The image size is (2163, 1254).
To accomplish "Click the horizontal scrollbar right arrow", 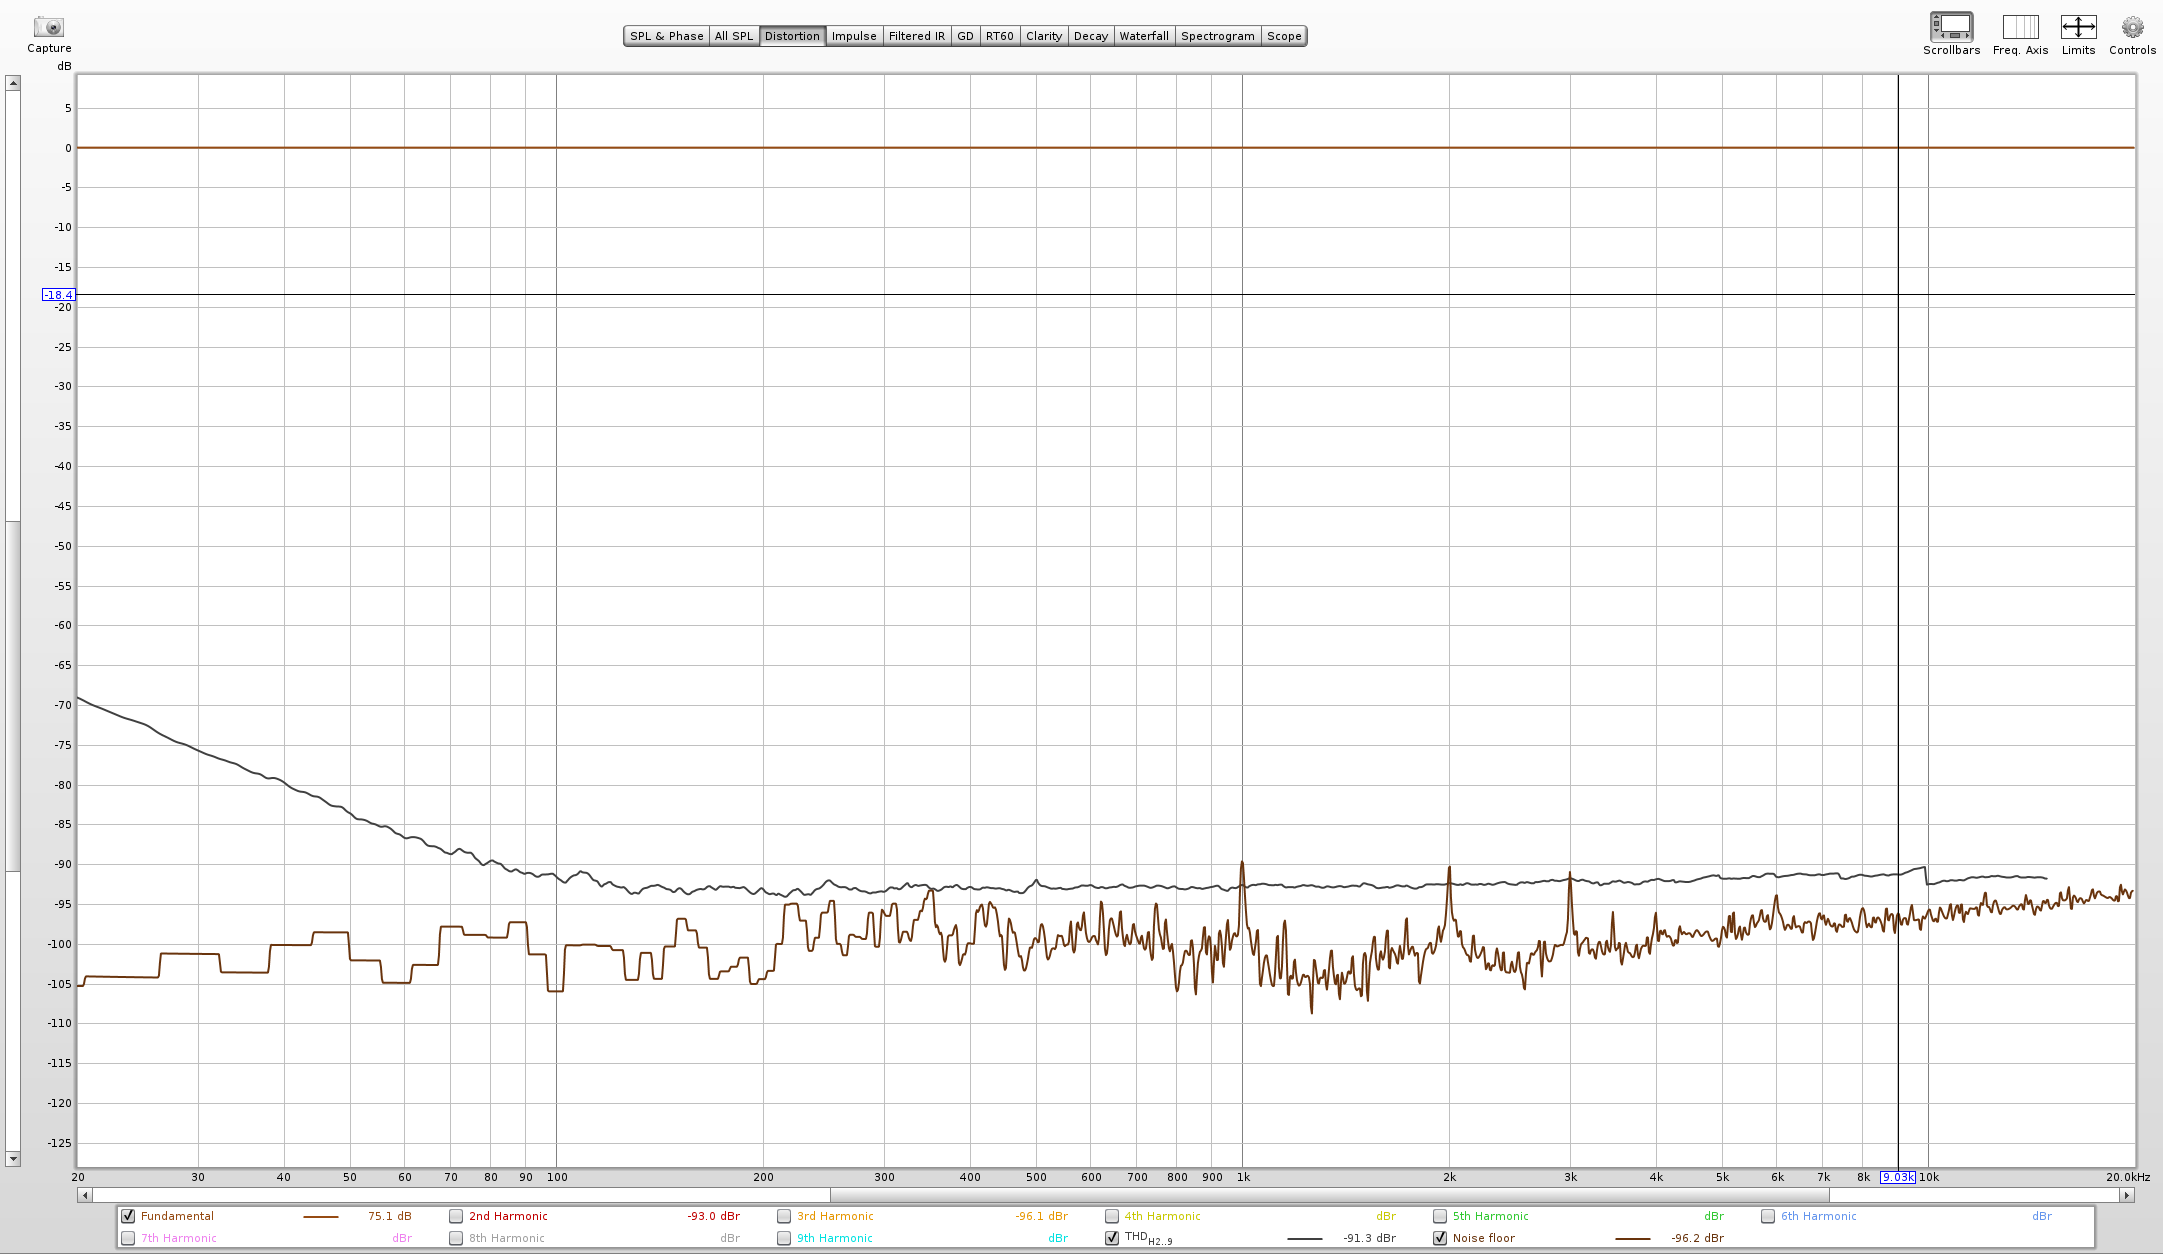I will tap(2127, 1195).
